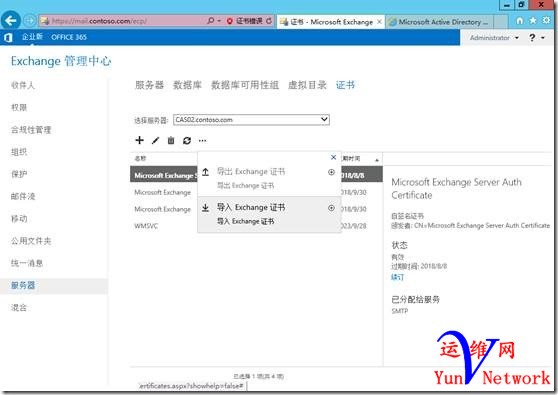The image size is (558, 395).
Task: Expand the address bar search dropdown arrow
Action: point(219,21)
